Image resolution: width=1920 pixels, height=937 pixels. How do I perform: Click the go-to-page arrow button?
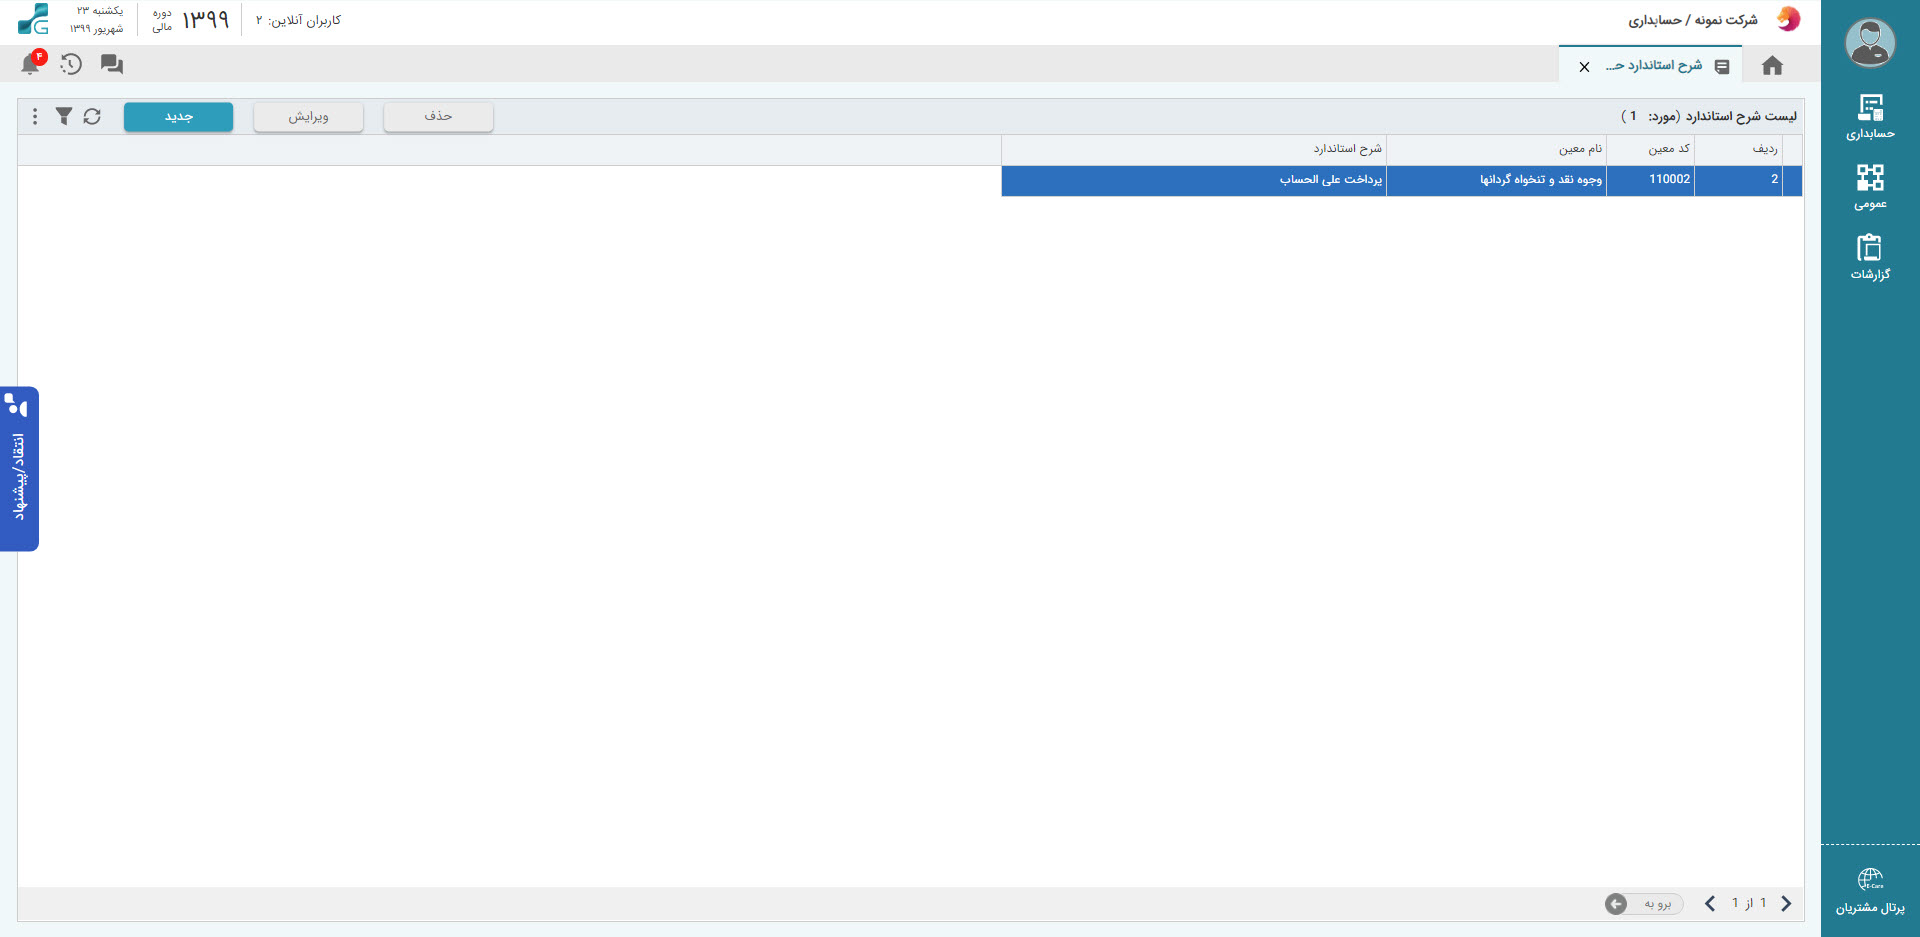1616,904
